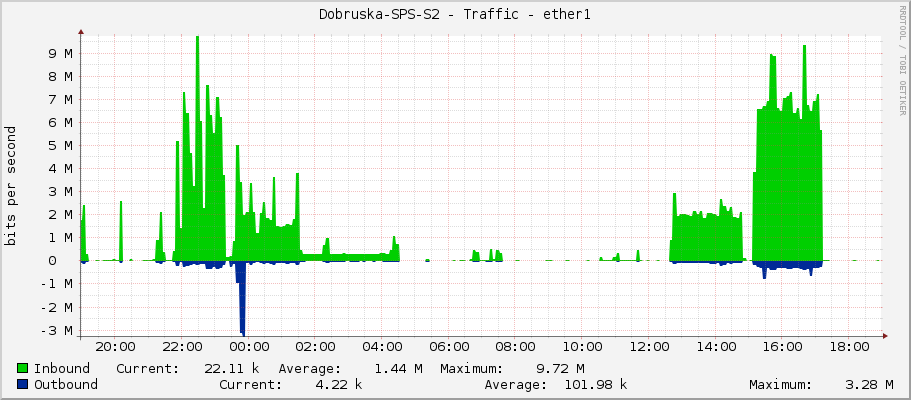Viewport: 911px width, 400px height.
Task: Click the '22:00' time axis label
Action: point(182,347)
